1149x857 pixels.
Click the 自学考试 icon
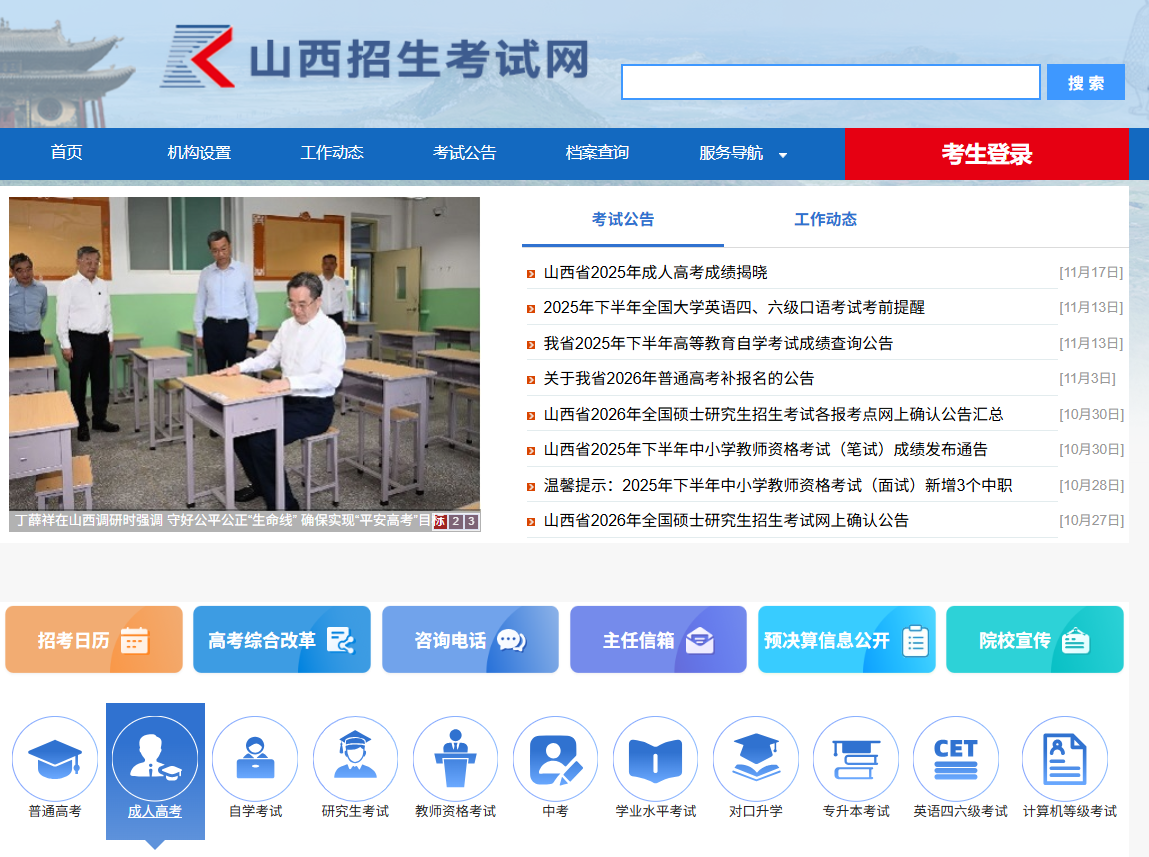tap(255, 758)
